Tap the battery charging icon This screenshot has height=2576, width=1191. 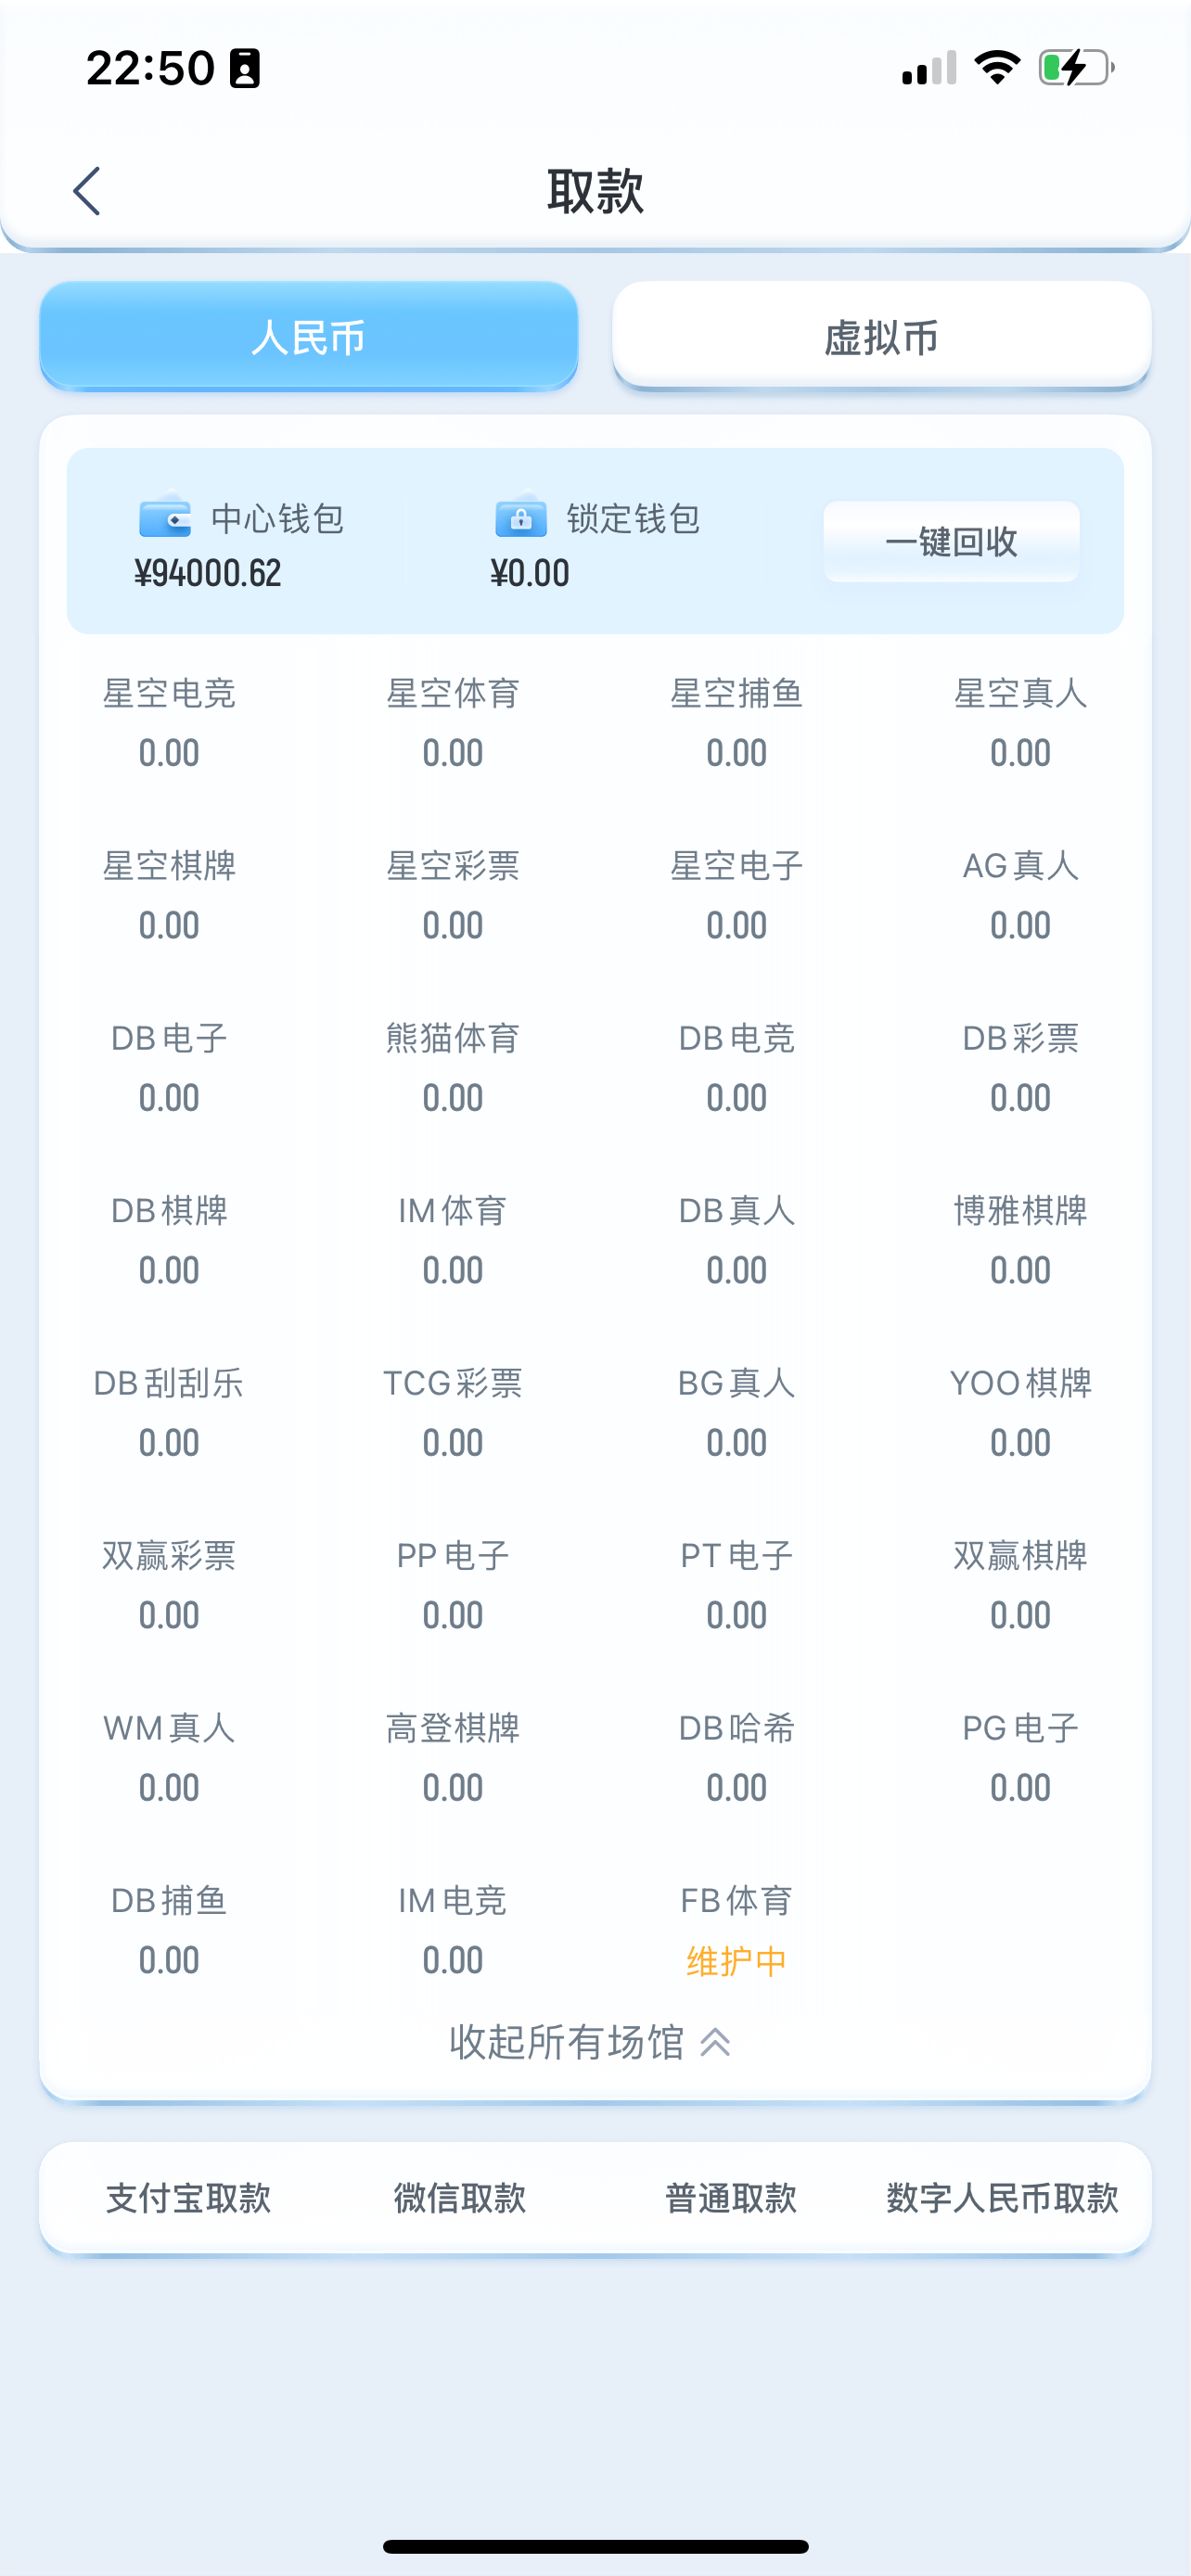coord(1076,68)
